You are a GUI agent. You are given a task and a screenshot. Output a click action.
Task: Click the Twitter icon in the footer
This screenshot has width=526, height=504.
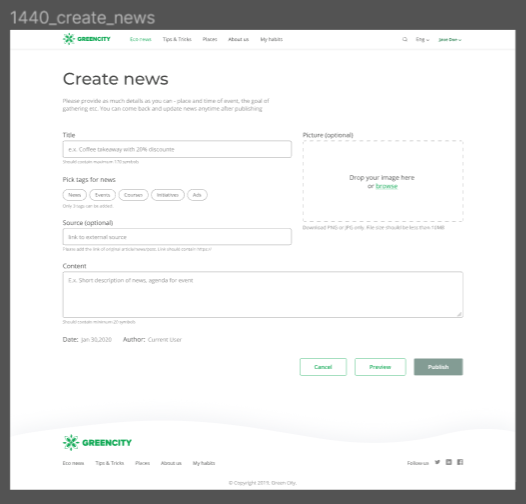coord(437,462)
